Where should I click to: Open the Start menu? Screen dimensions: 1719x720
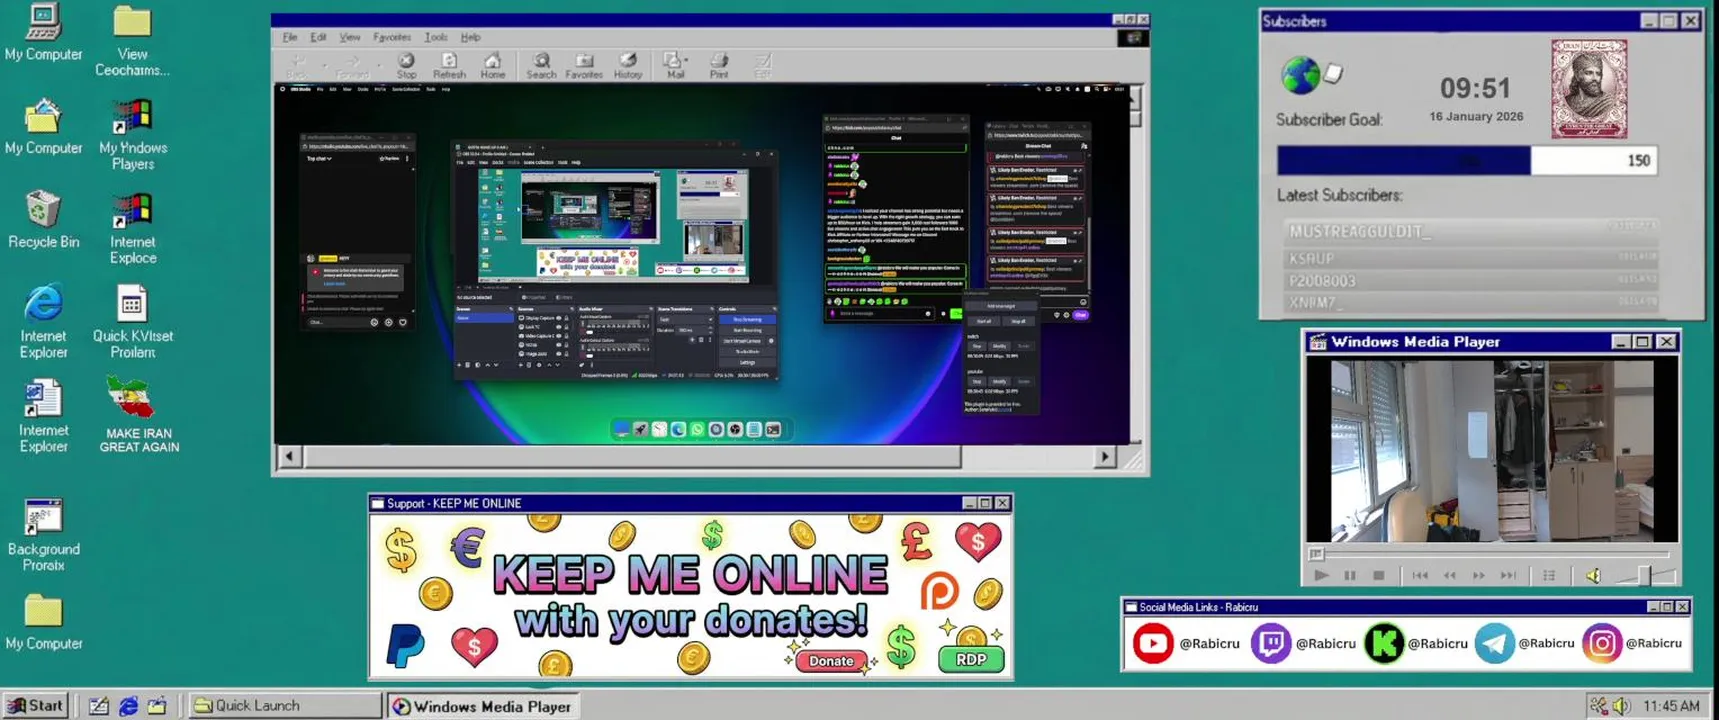pos(36,705)
